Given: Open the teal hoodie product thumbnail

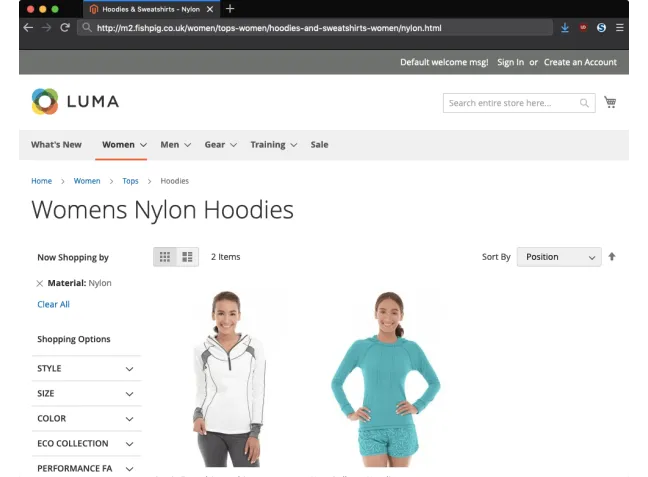Looking at the screenshot, I should [x=385, y=378].
